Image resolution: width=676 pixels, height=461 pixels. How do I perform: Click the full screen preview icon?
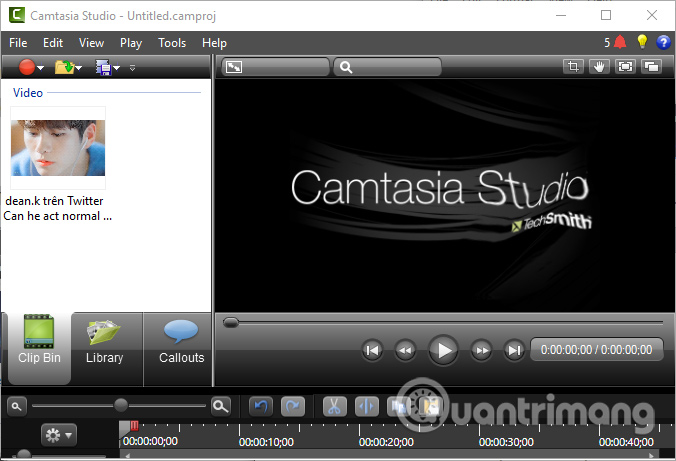pyautogui.click(x=625, y=66)
